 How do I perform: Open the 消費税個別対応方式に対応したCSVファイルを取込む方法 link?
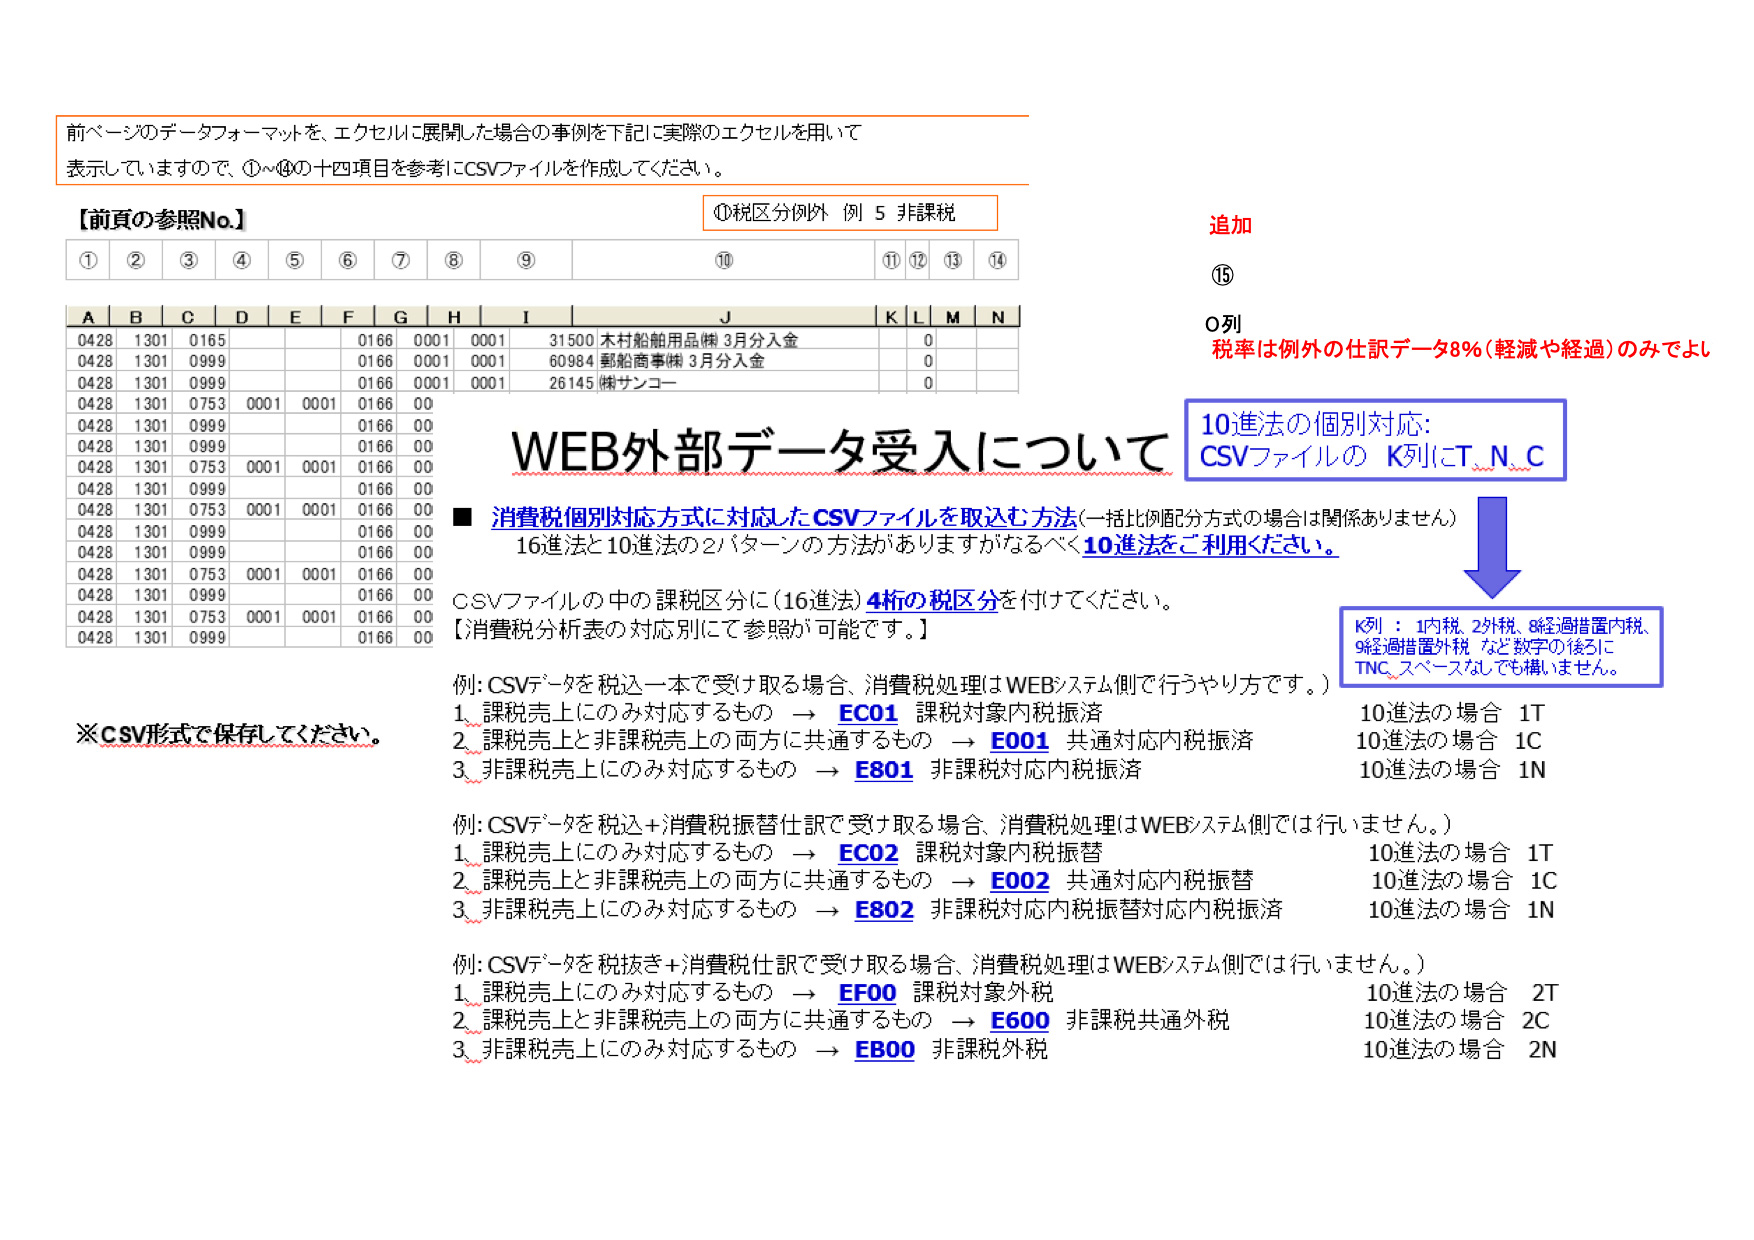point(784,517)
